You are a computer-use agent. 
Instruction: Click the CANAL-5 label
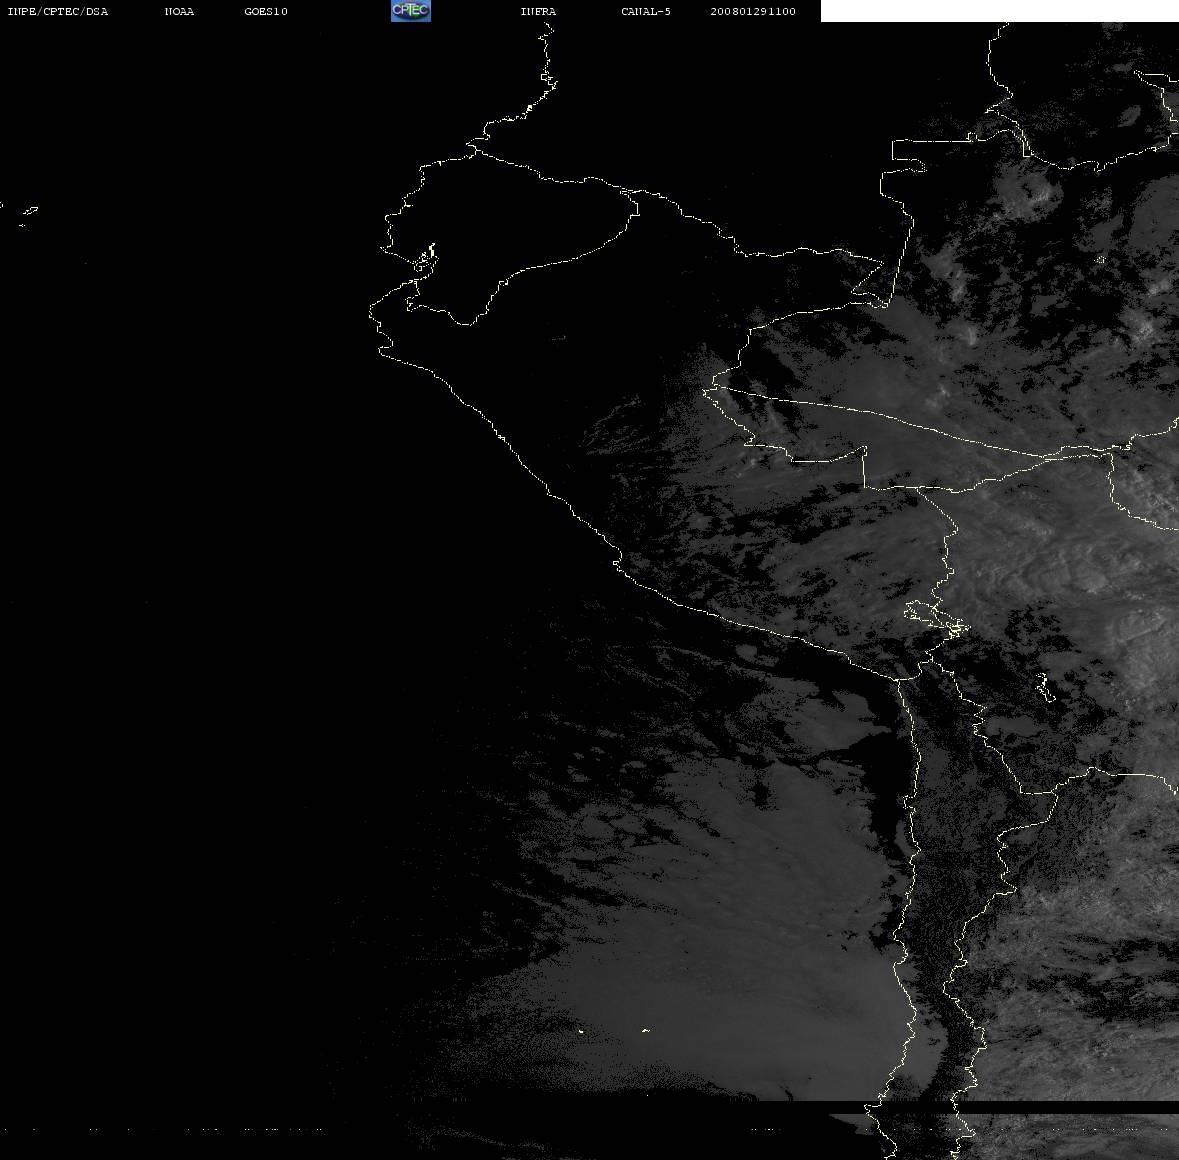click(645, 11)
